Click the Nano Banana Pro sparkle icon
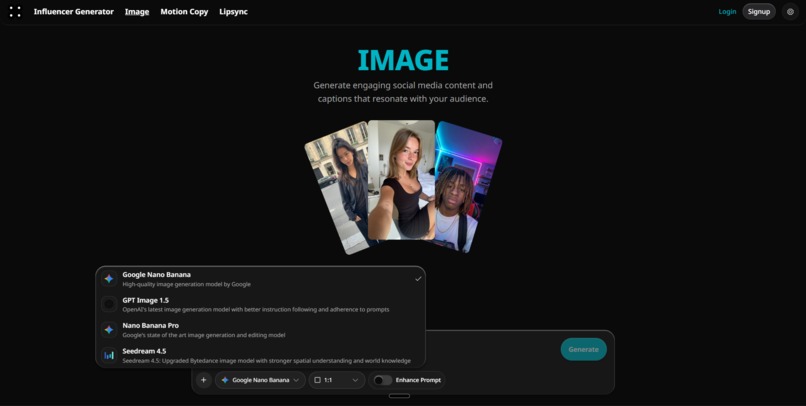Viewport: 806px width, 406px height. click(x=109, y=330)
